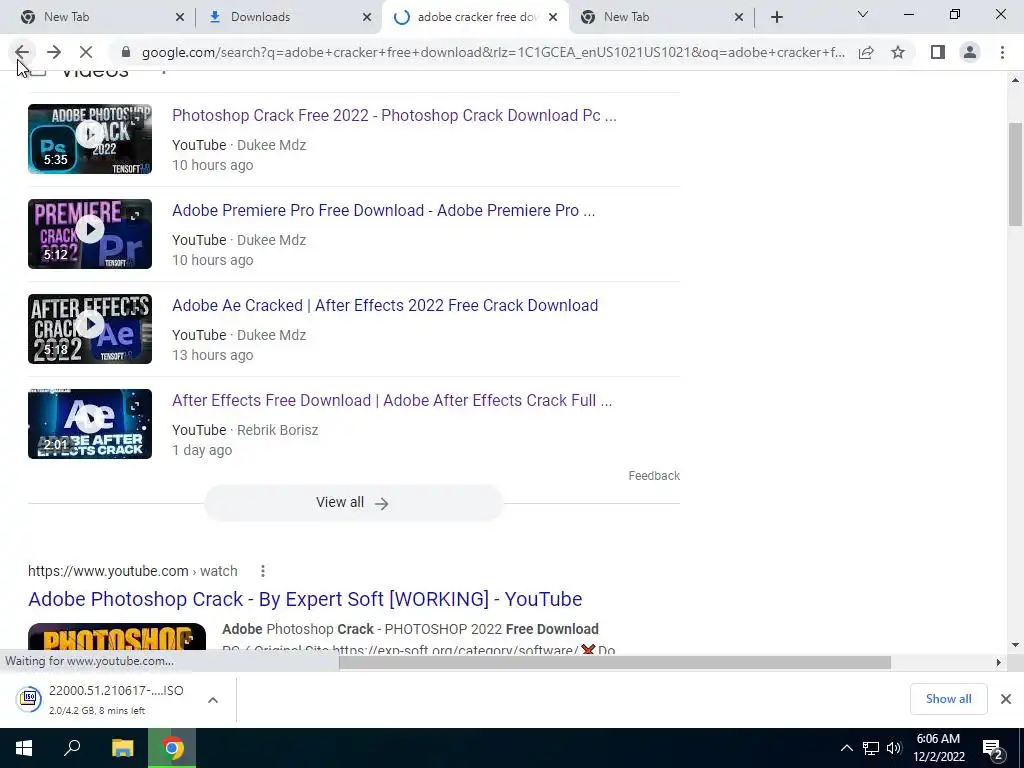Select the adobe cracker search tab
The width and height of the screenshot is (1024, 768).
coord(475,17)
